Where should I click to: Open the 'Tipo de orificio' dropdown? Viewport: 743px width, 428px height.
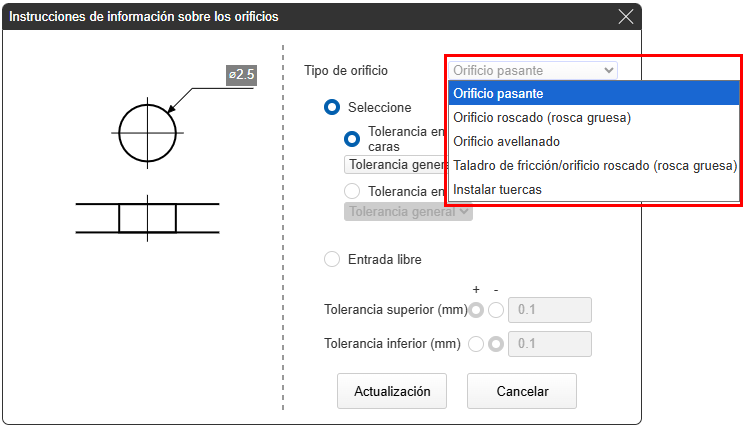click(x=532, y=70)
